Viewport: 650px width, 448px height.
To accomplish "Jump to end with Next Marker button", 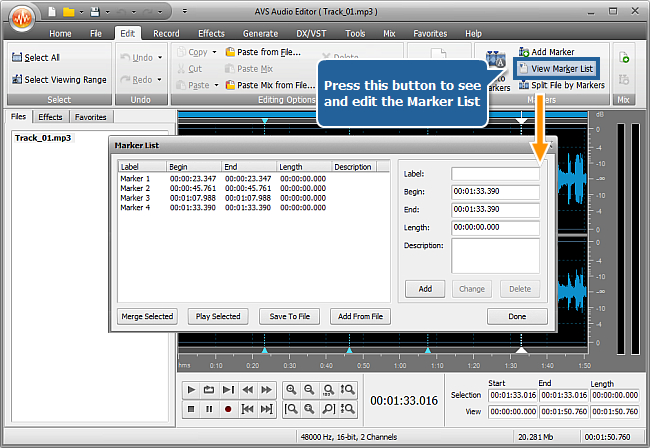I will 266,409.
